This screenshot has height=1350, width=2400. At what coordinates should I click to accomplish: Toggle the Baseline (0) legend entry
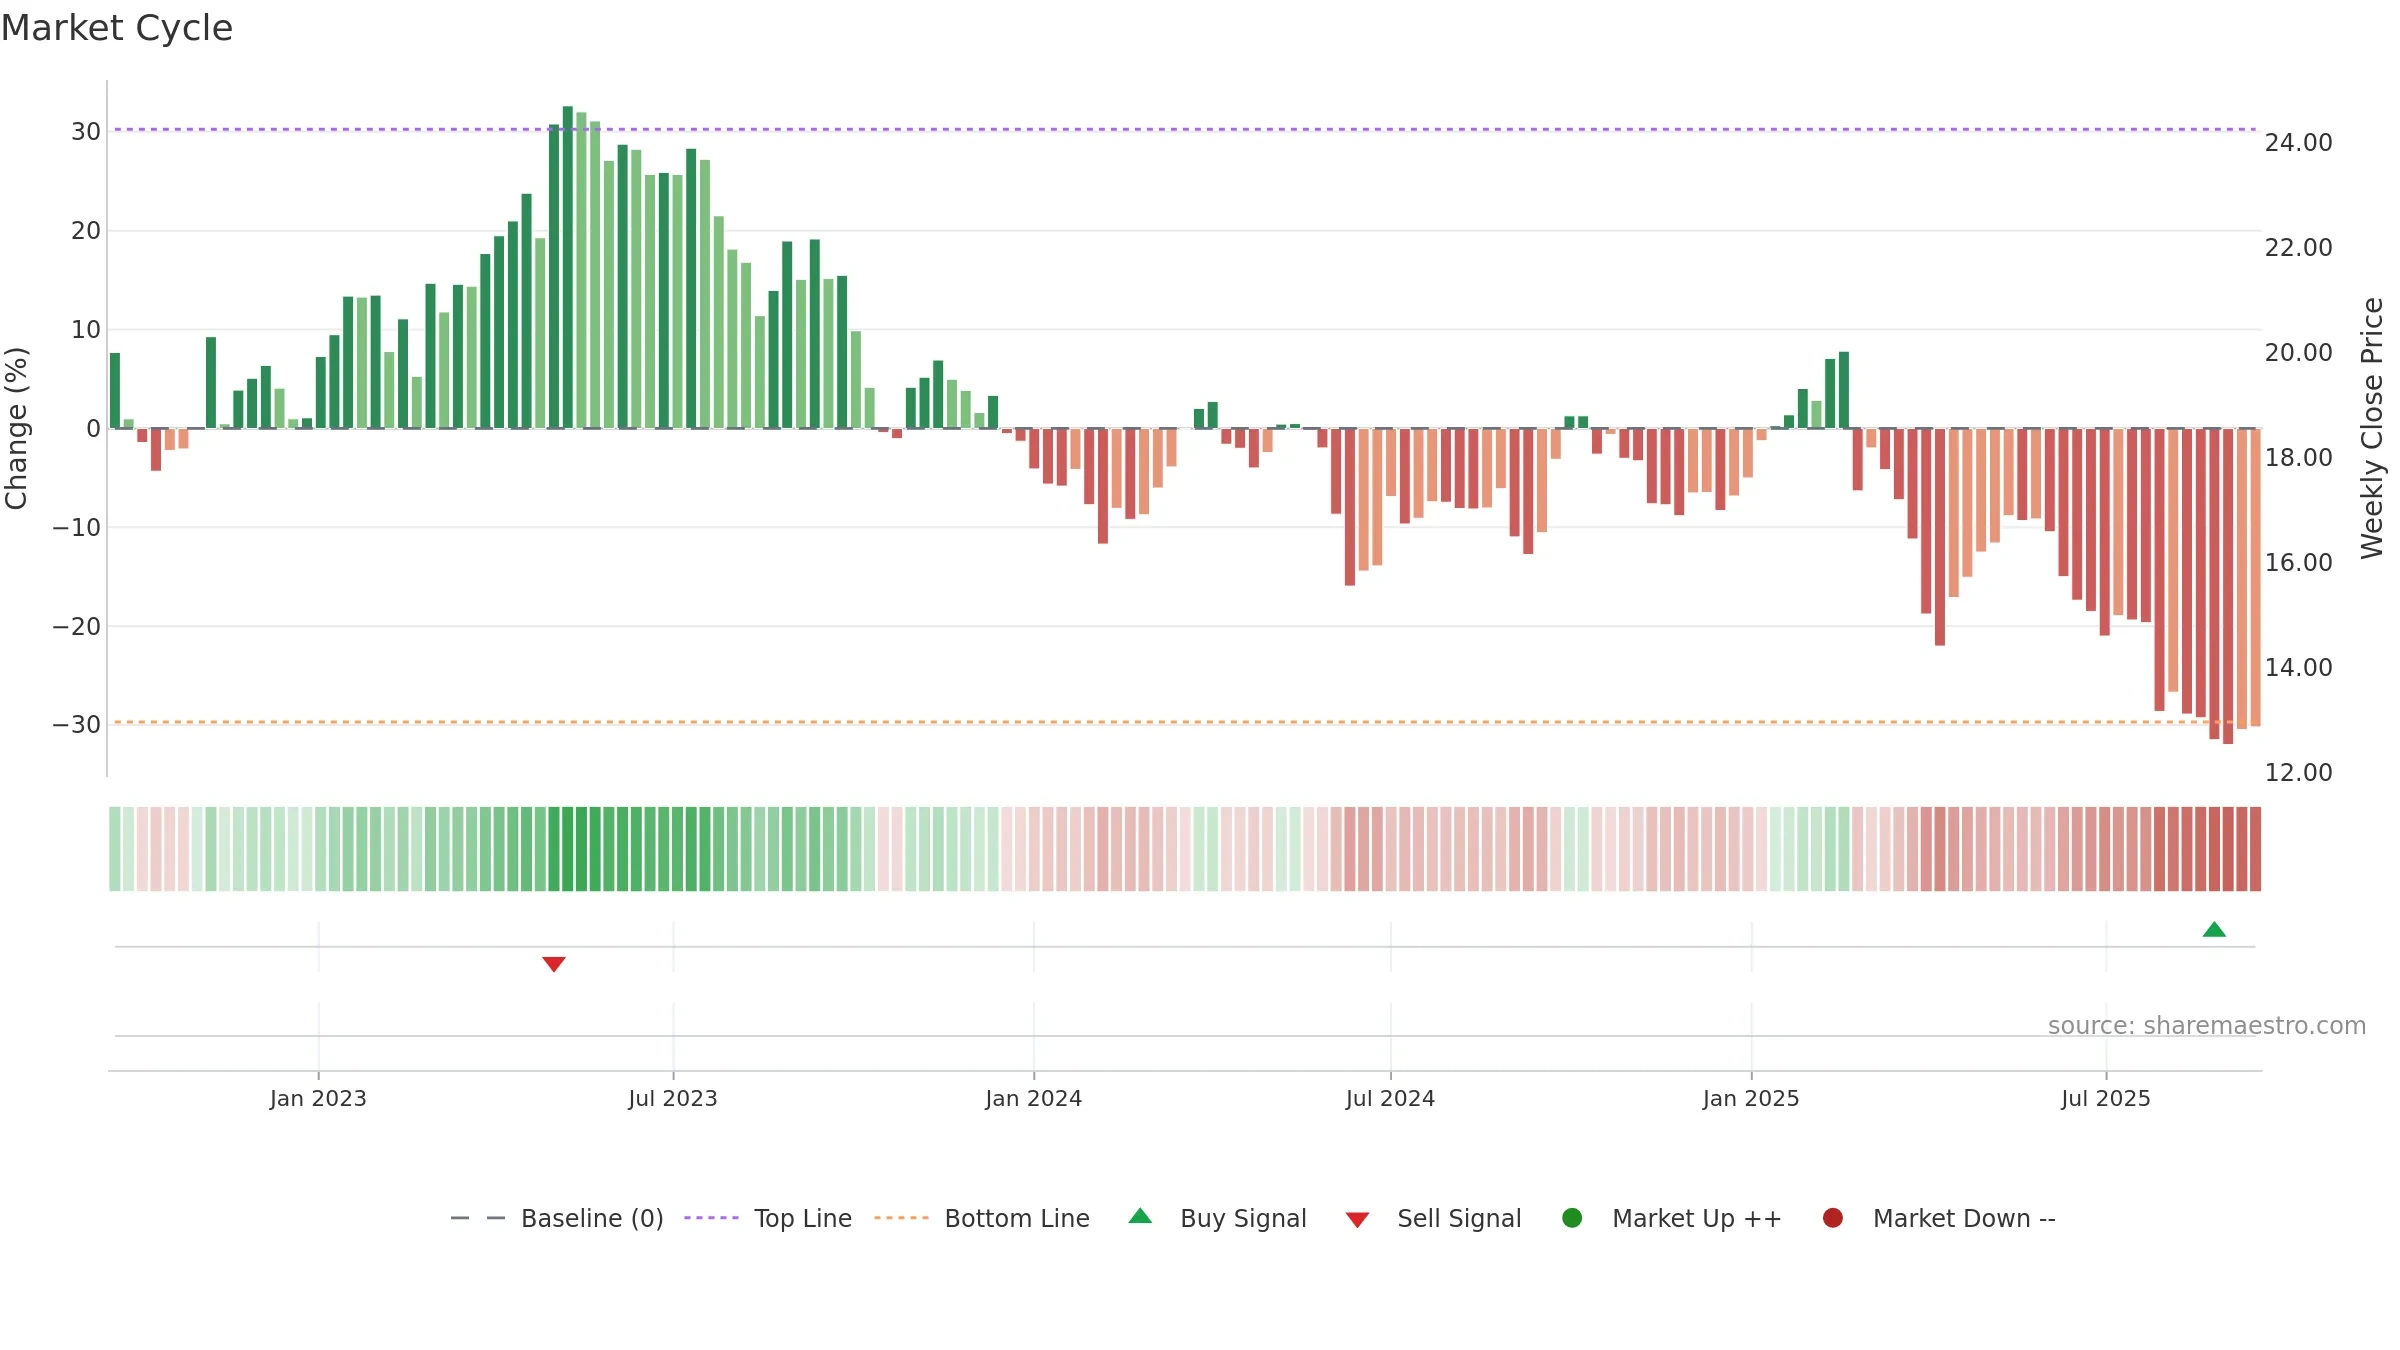click(x=557, y=1218)
